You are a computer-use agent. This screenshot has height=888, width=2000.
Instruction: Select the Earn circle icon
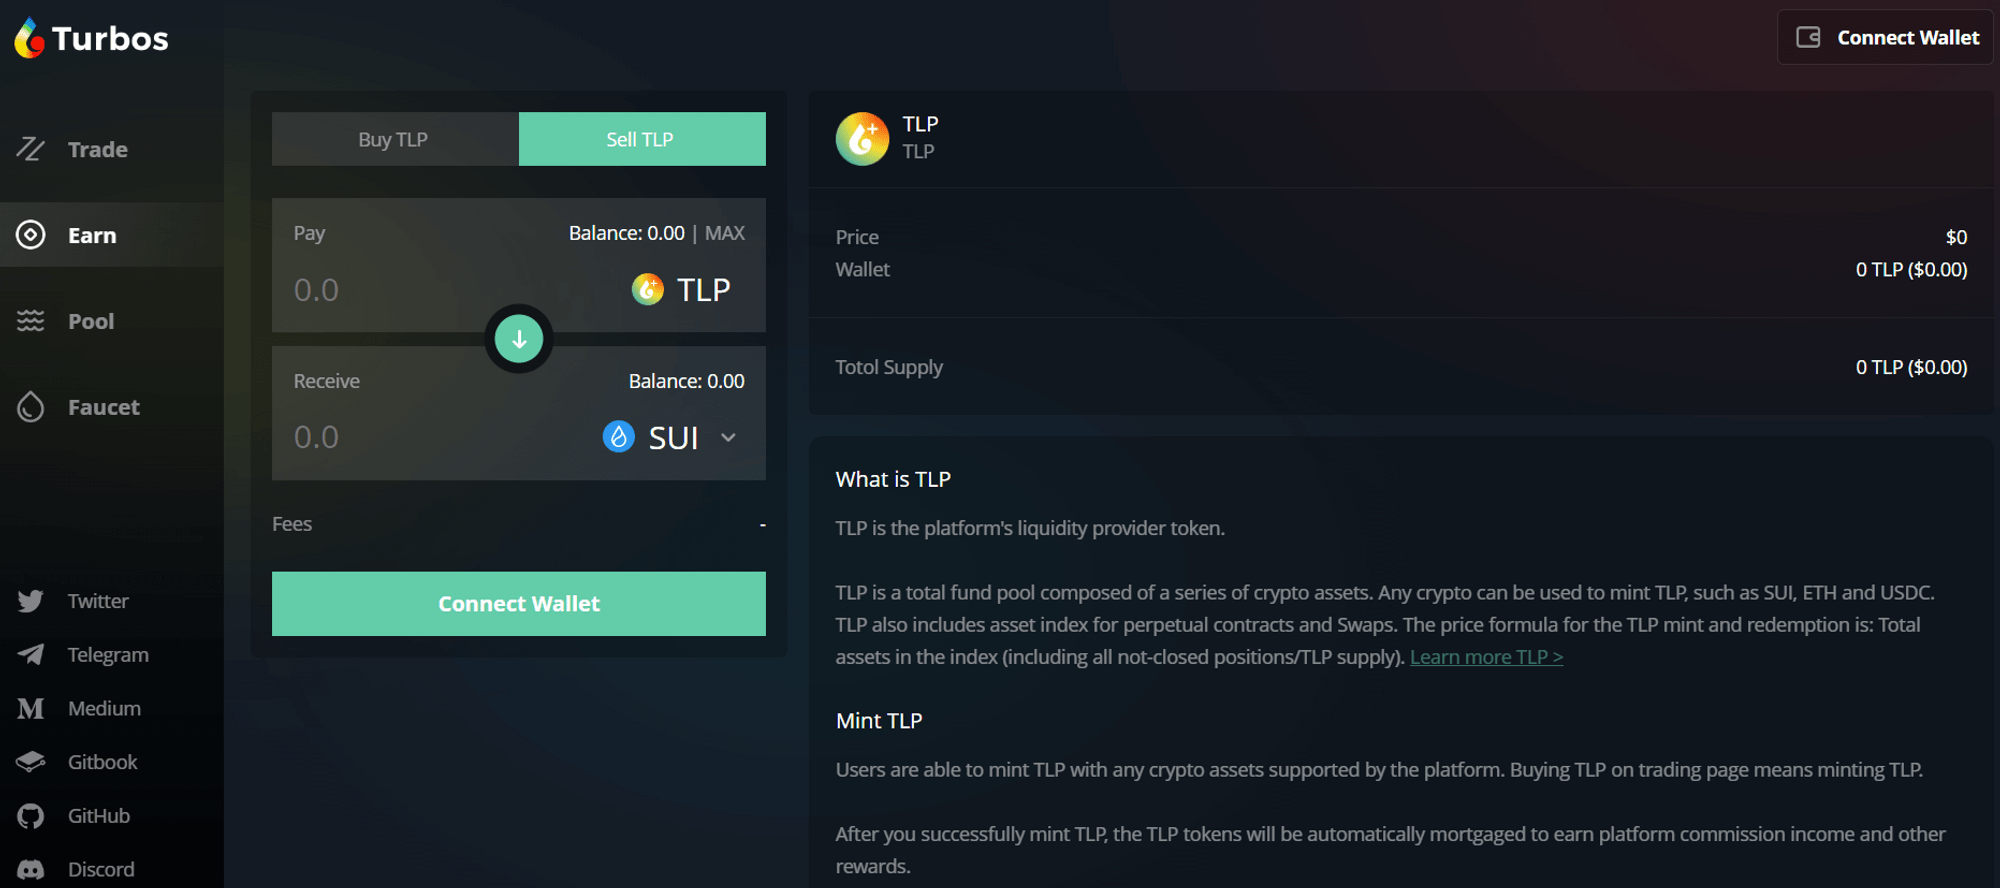(x=31, y=235)
